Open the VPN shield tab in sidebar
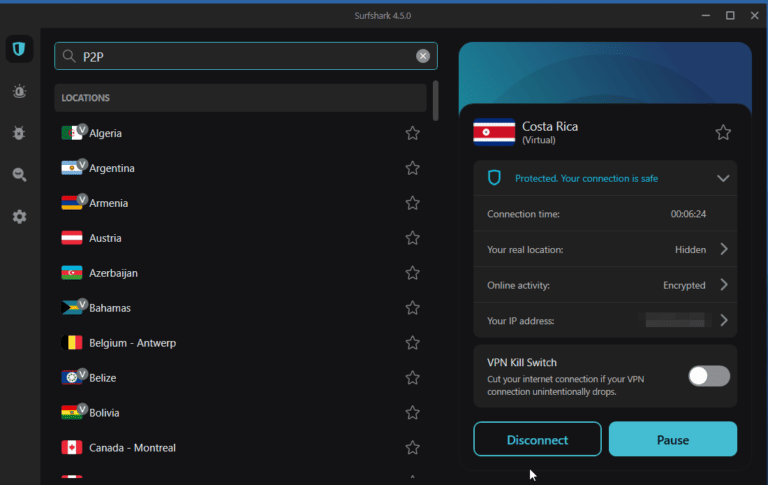Viewport: 768px width, 485px height. 19,49
